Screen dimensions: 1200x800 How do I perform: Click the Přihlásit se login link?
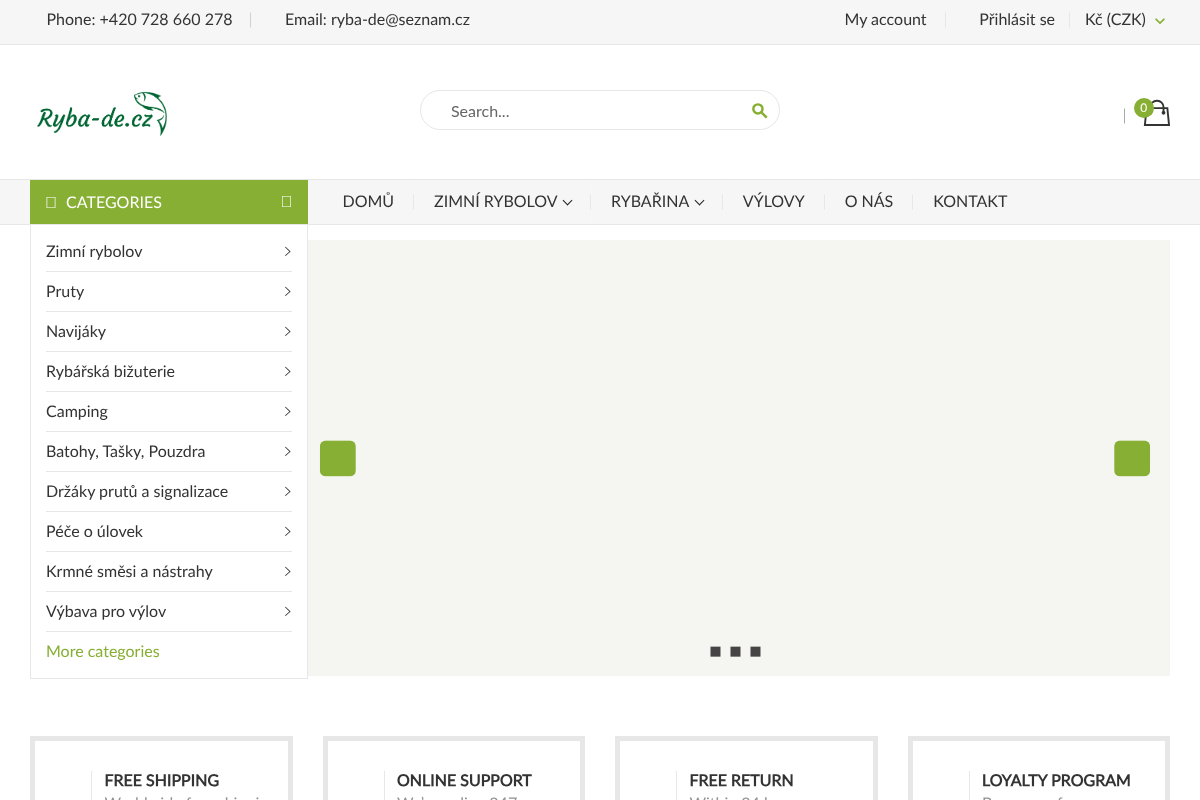pos(1017,19)
